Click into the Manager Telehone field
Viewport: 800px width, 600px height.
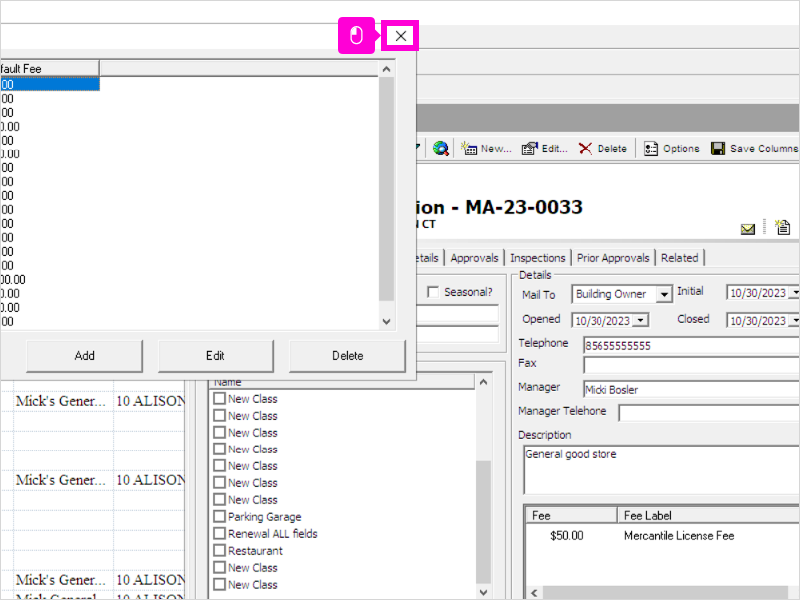coord(709,412)
